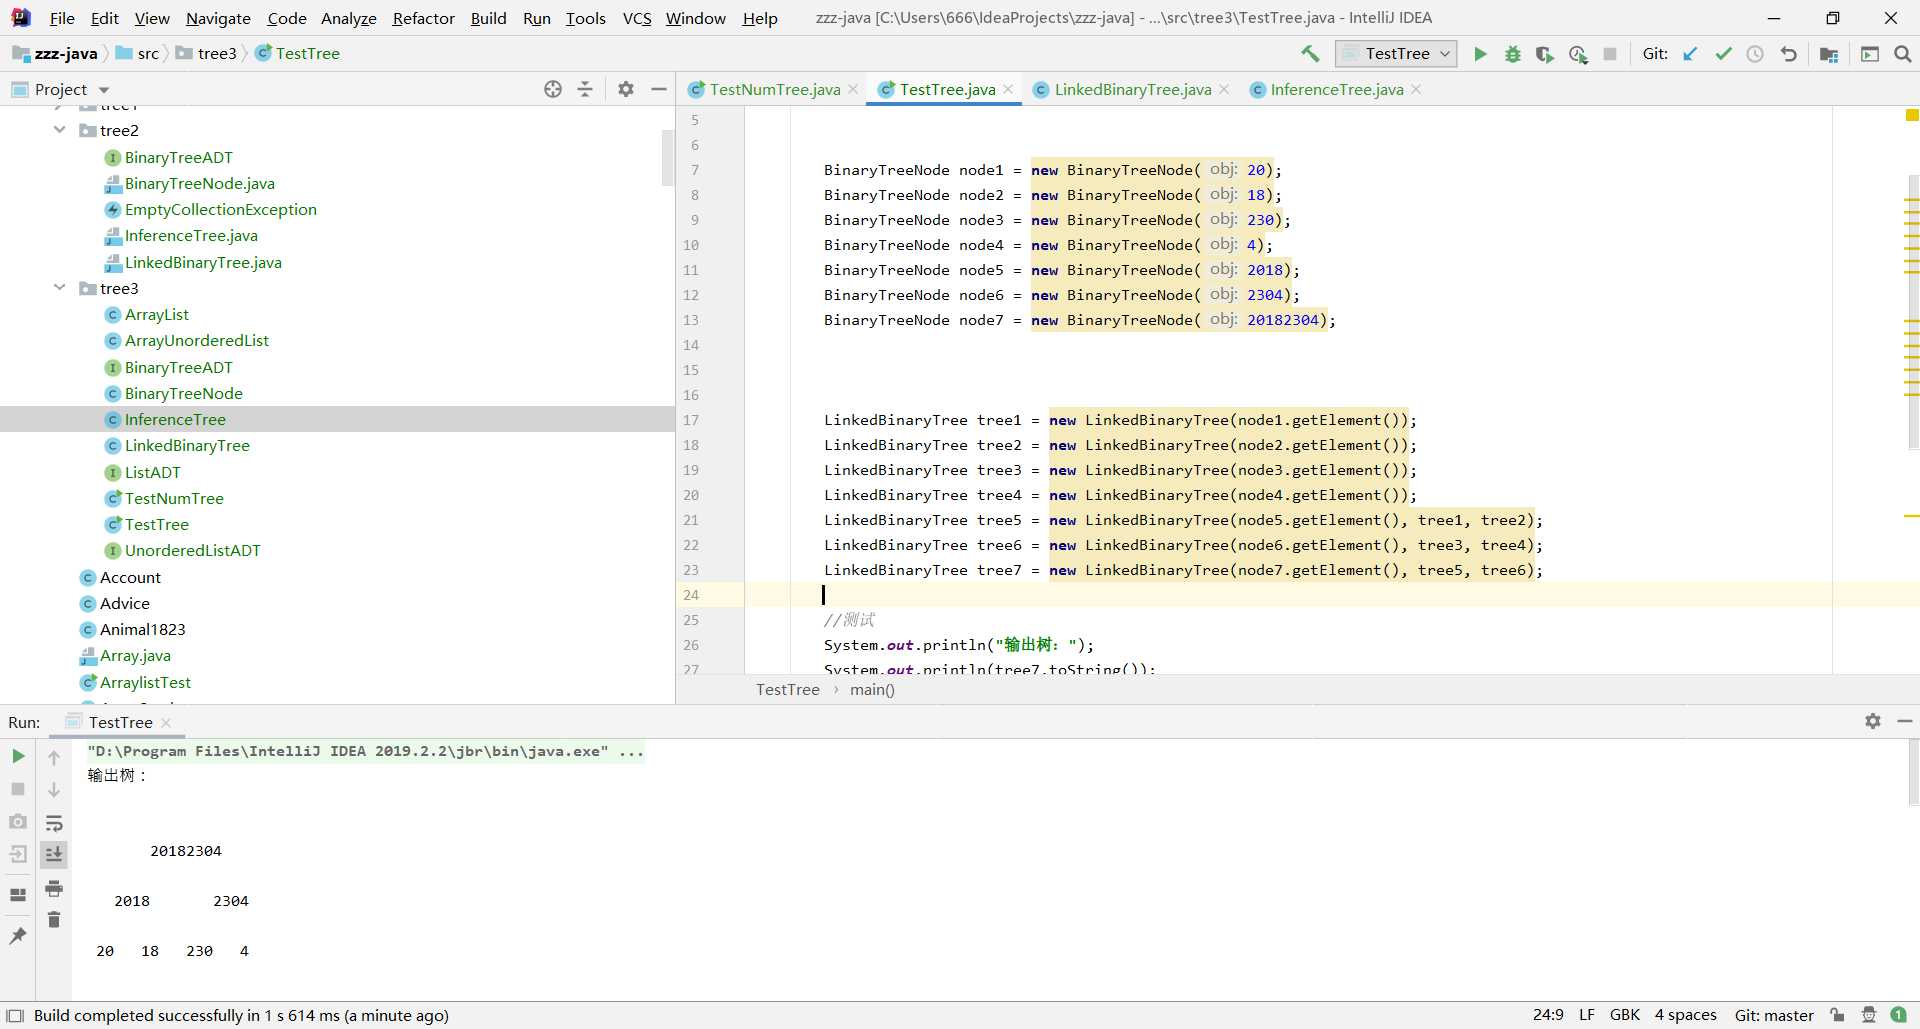Click the Stop square in Run panel

18,789
